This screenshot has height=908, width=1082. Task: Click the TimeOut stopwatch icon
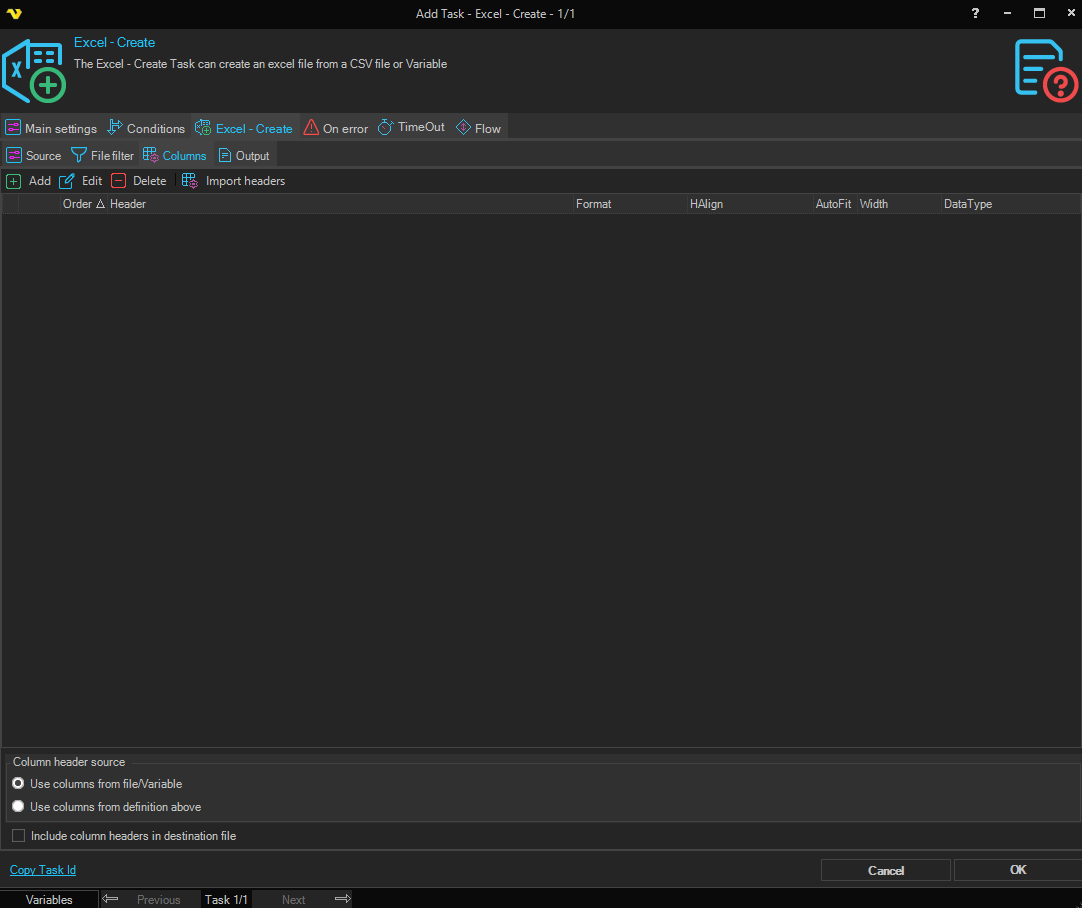coord(385,128)
